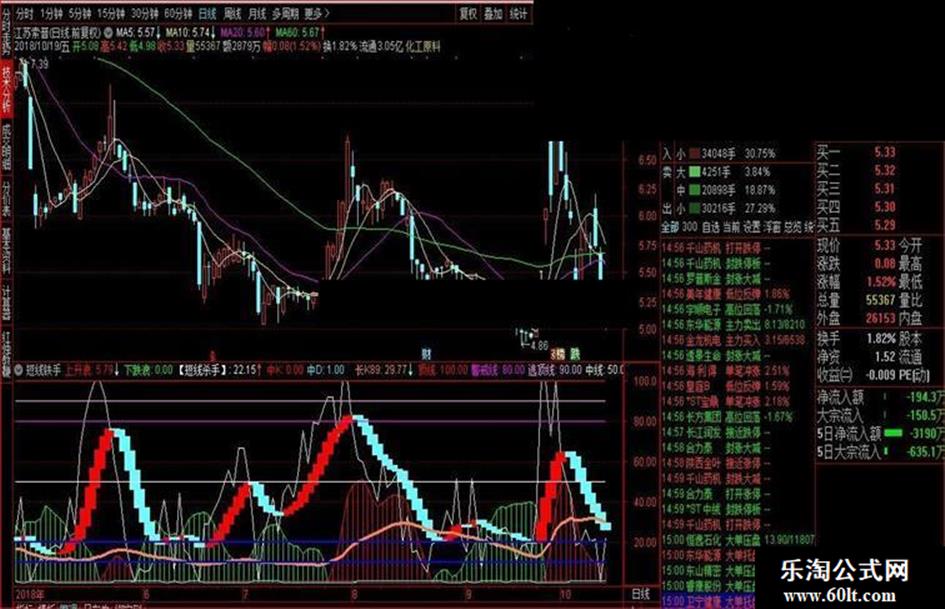The image size is (945, 609).
Task: Click the 买一 bid price 5.33
Action: (885, 153)
